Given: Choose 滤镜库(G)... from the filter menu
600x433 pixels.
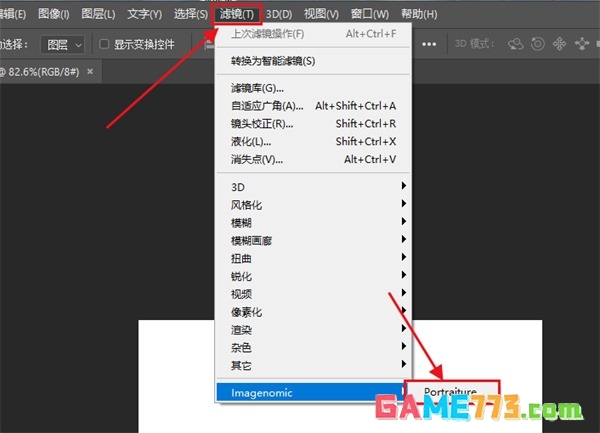Looking at the screenshot, I should click(258, 88).
